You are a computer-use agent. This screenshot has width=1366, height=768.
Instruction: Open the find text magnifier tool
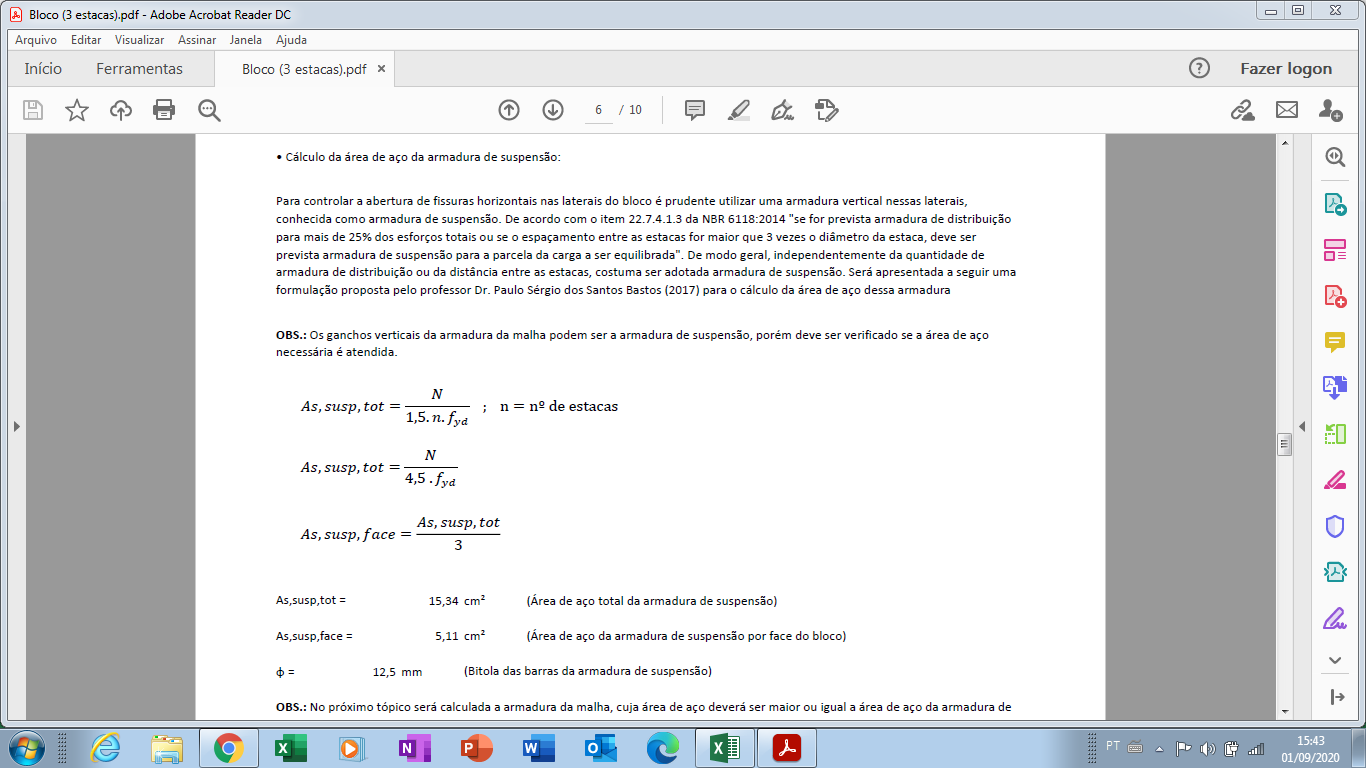209,110
